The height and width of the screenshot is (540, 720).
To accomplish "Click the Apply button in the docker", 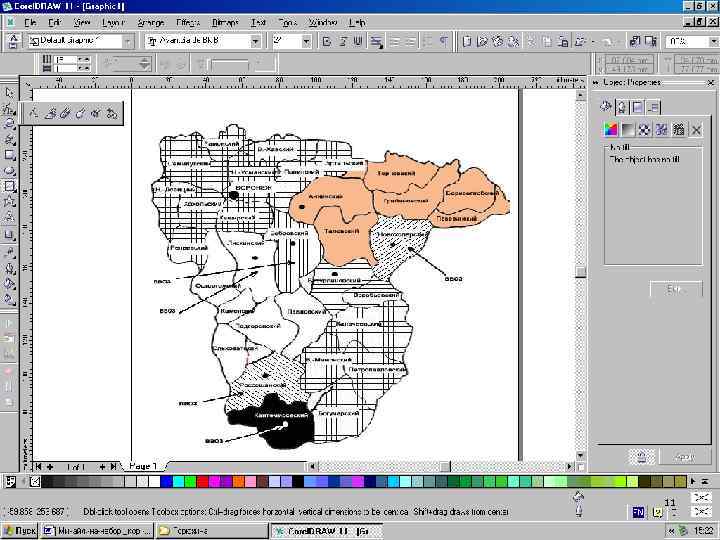I will [684, 456].
